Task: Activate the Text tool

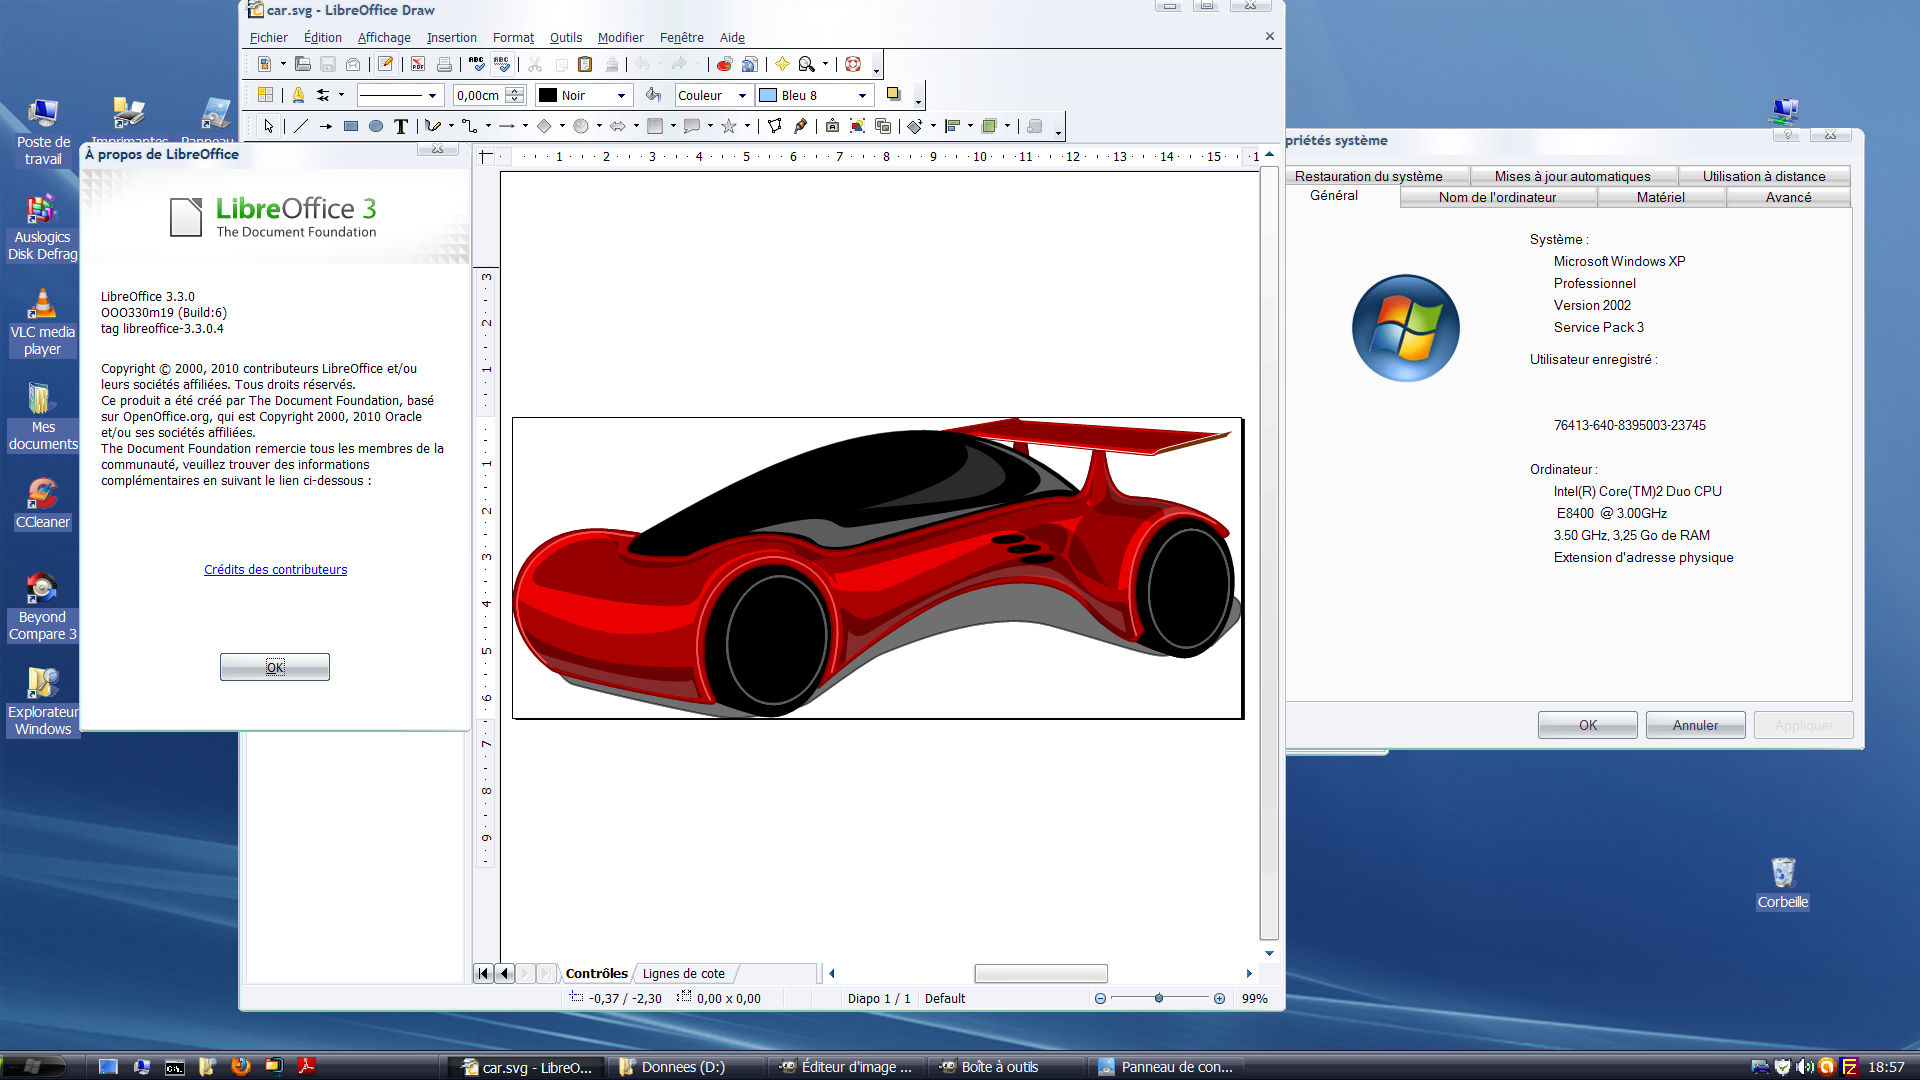Action: pyautogui.click(x=401, y=126)
